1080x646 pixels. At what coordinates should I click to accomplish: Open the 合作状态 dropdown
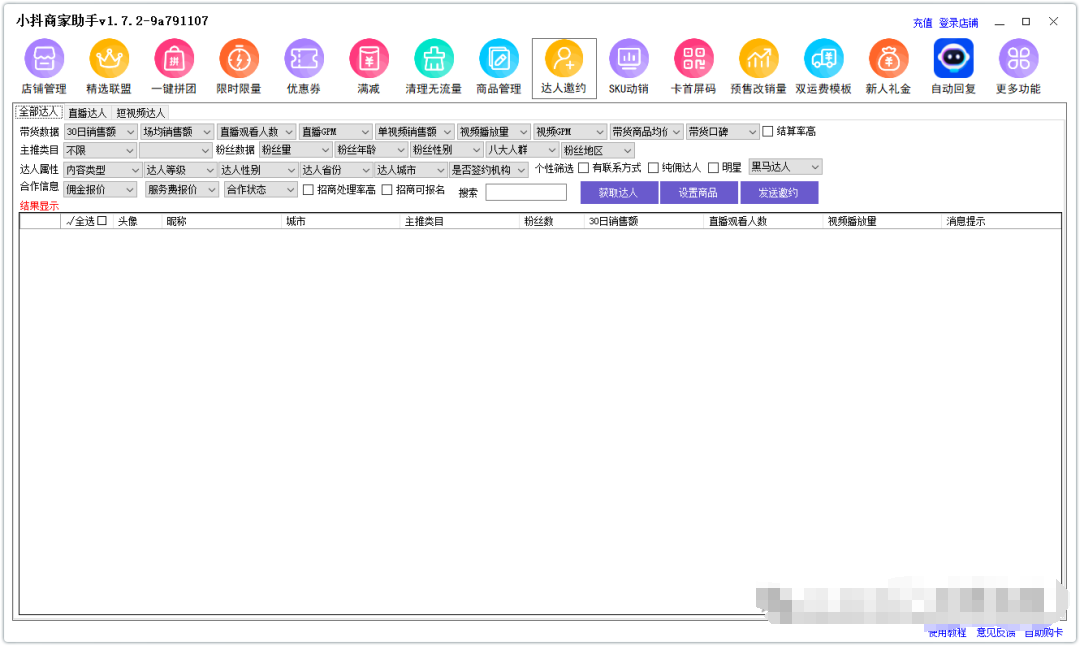click(x=260, y=189)
